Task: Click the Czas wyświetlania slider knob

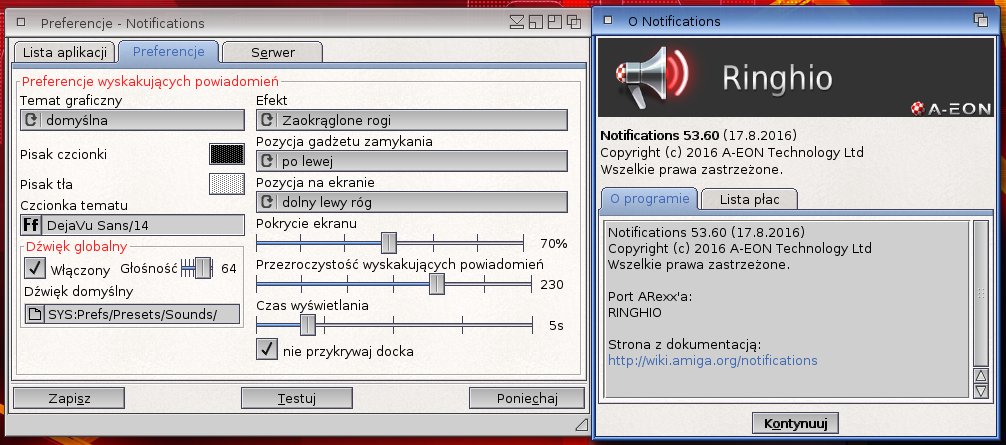Action: (308, 325)
